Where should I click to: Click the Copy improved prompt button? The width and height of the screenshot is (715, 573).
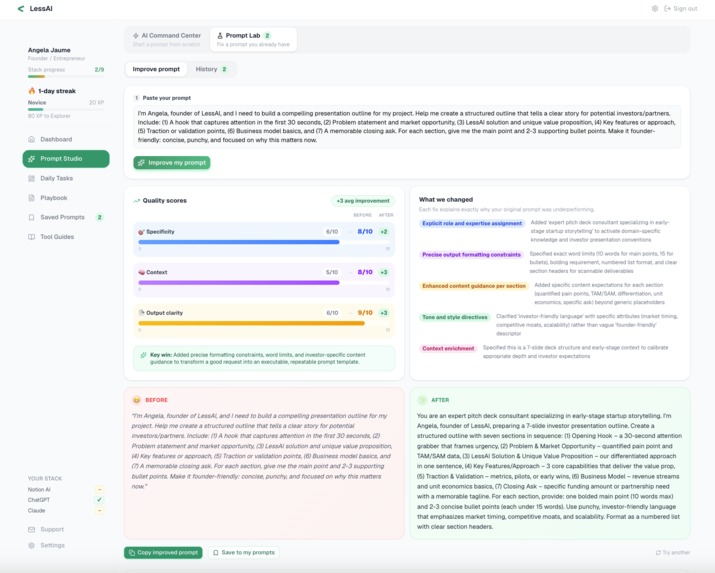(x=163, y=552)
